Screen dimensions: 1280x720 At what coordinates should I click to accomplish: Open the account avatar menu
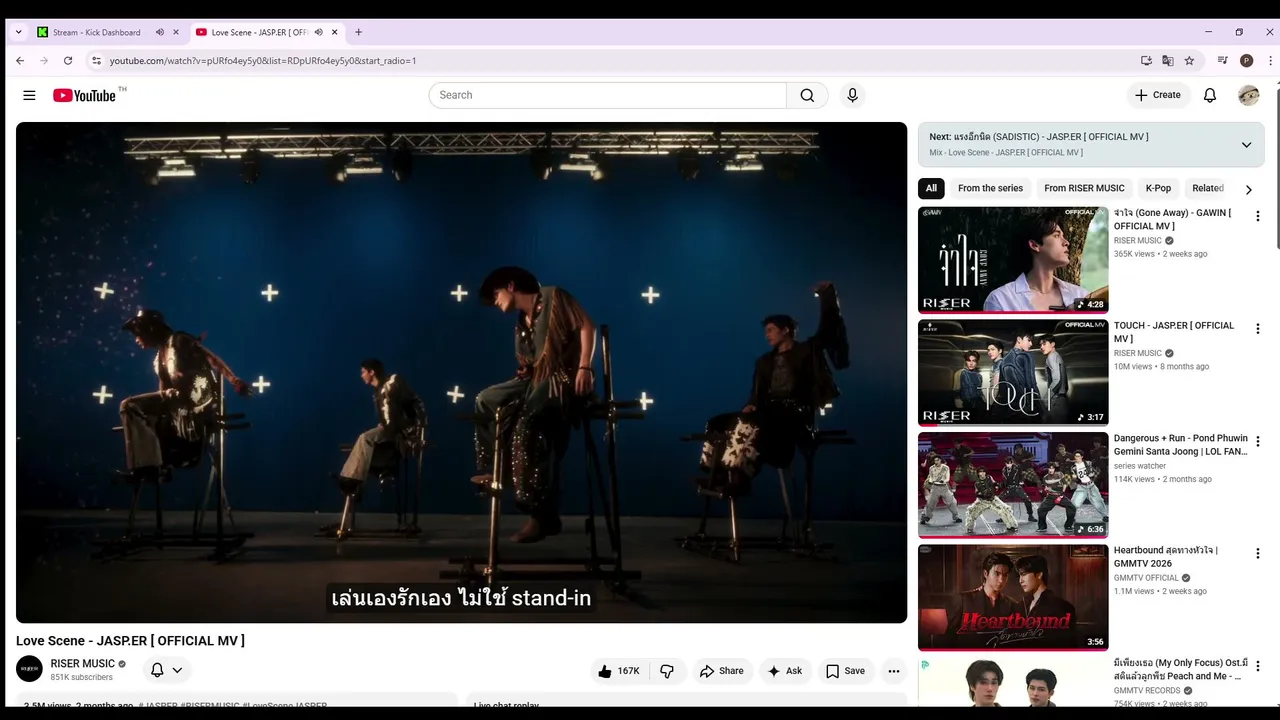(x=1248, y=95)
